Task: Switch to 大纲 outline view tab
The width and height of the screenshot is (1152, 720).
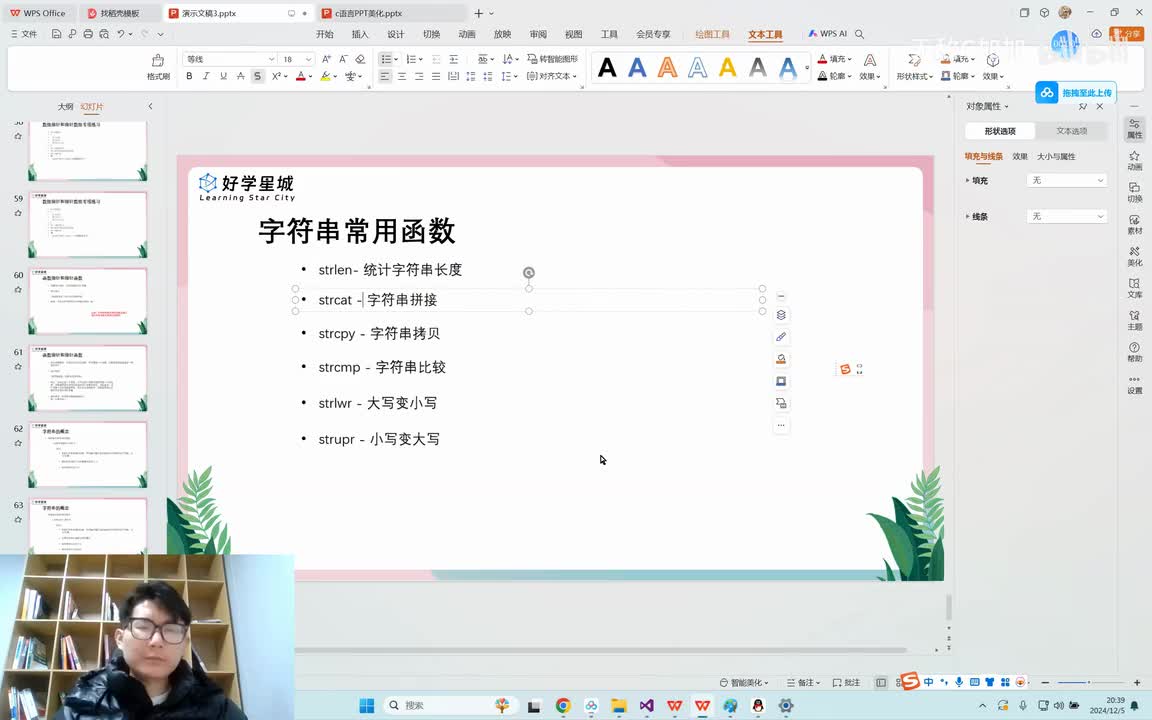Action: 65,107
